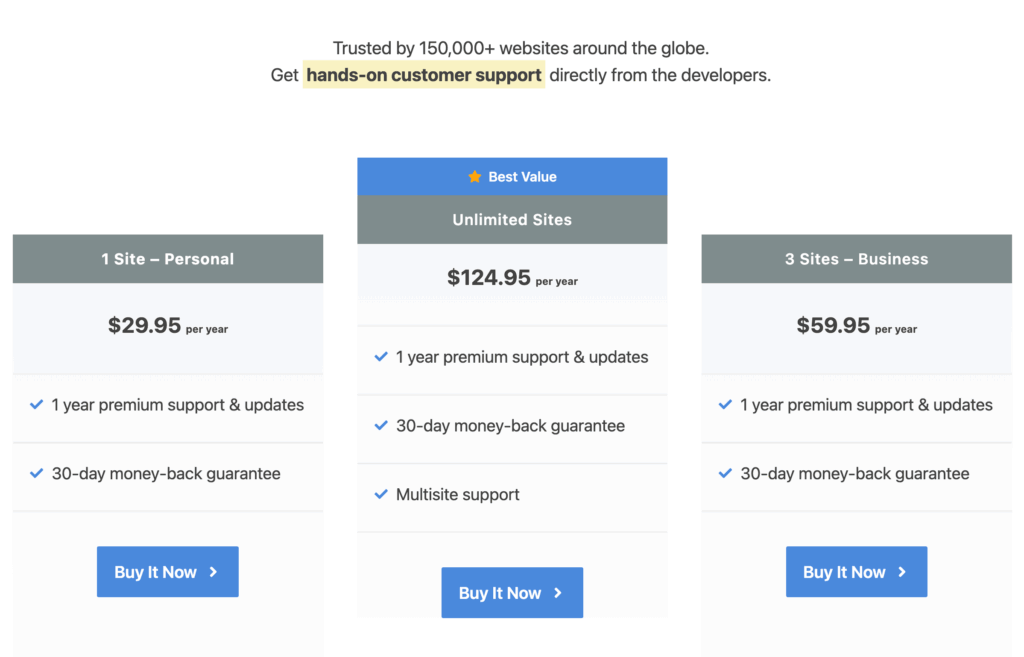Click checkmark beside Unlimited Sites money-back guarantee

click(x=381, y=425)
